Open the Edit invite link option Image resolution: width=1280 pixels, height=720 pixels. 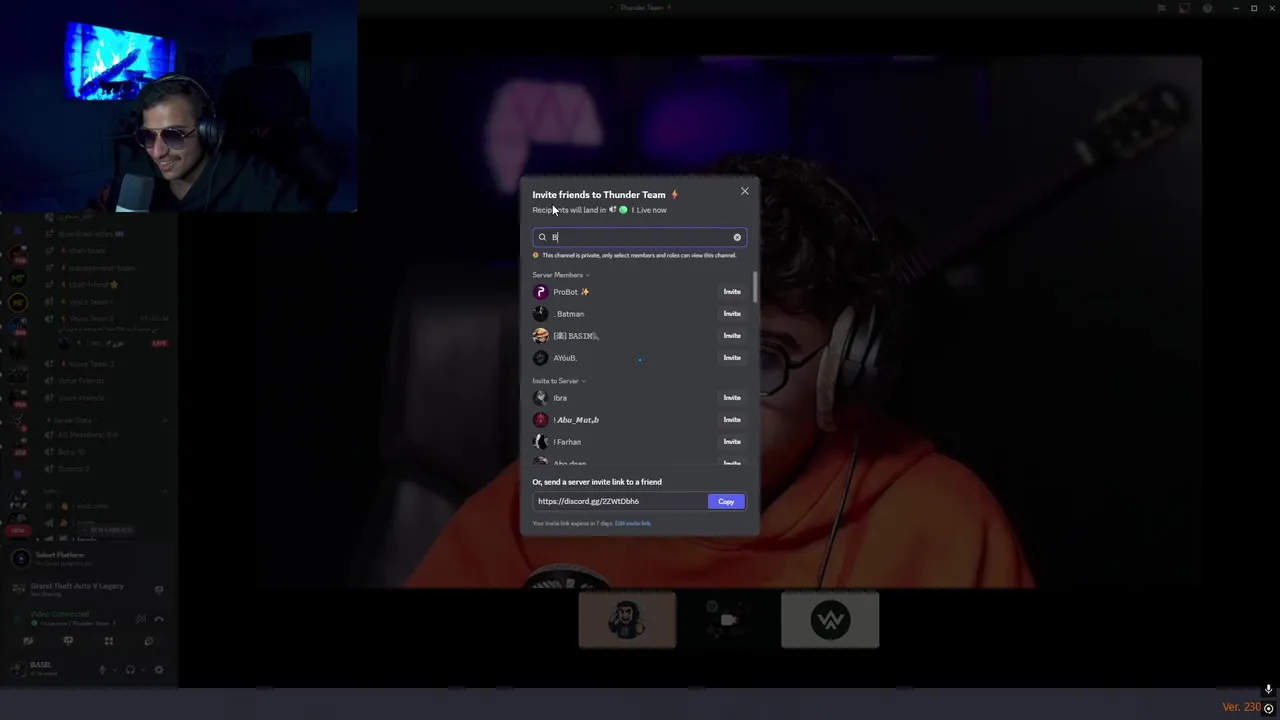pos(633,523)
